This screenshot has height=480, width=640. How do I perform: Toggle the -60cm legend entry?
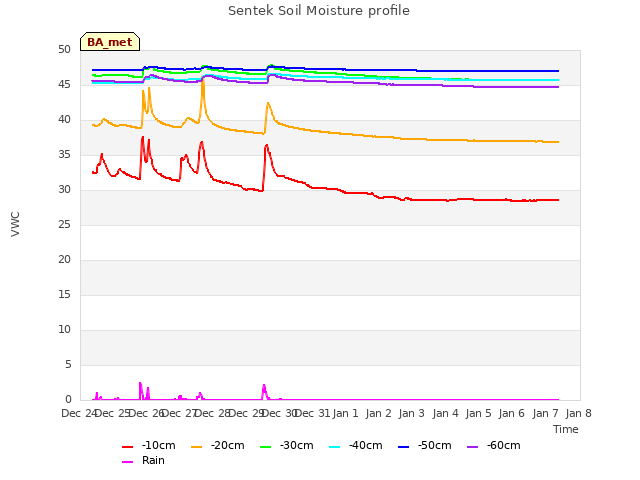494,446
